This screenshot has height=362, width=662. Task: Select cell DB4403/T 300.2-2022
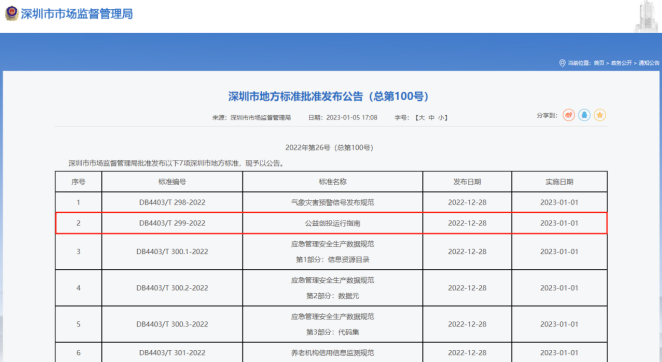coord(172,288)
